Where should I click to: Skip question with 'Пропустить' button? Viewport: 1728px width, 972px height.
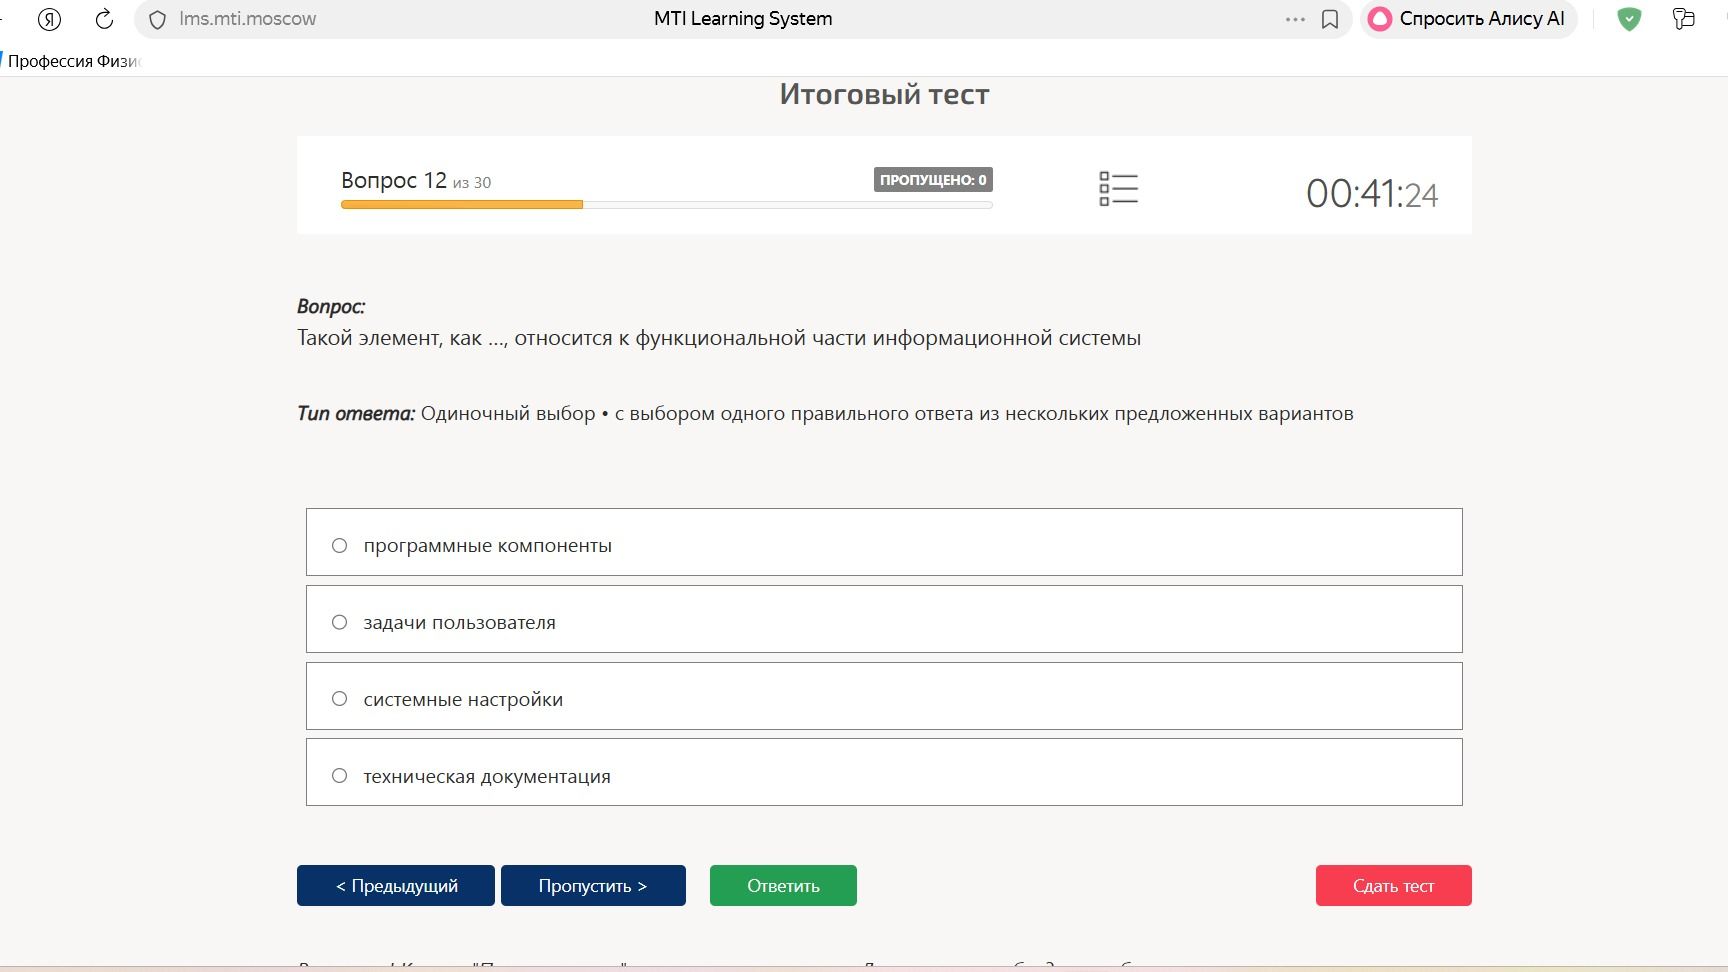coord(593,886)
